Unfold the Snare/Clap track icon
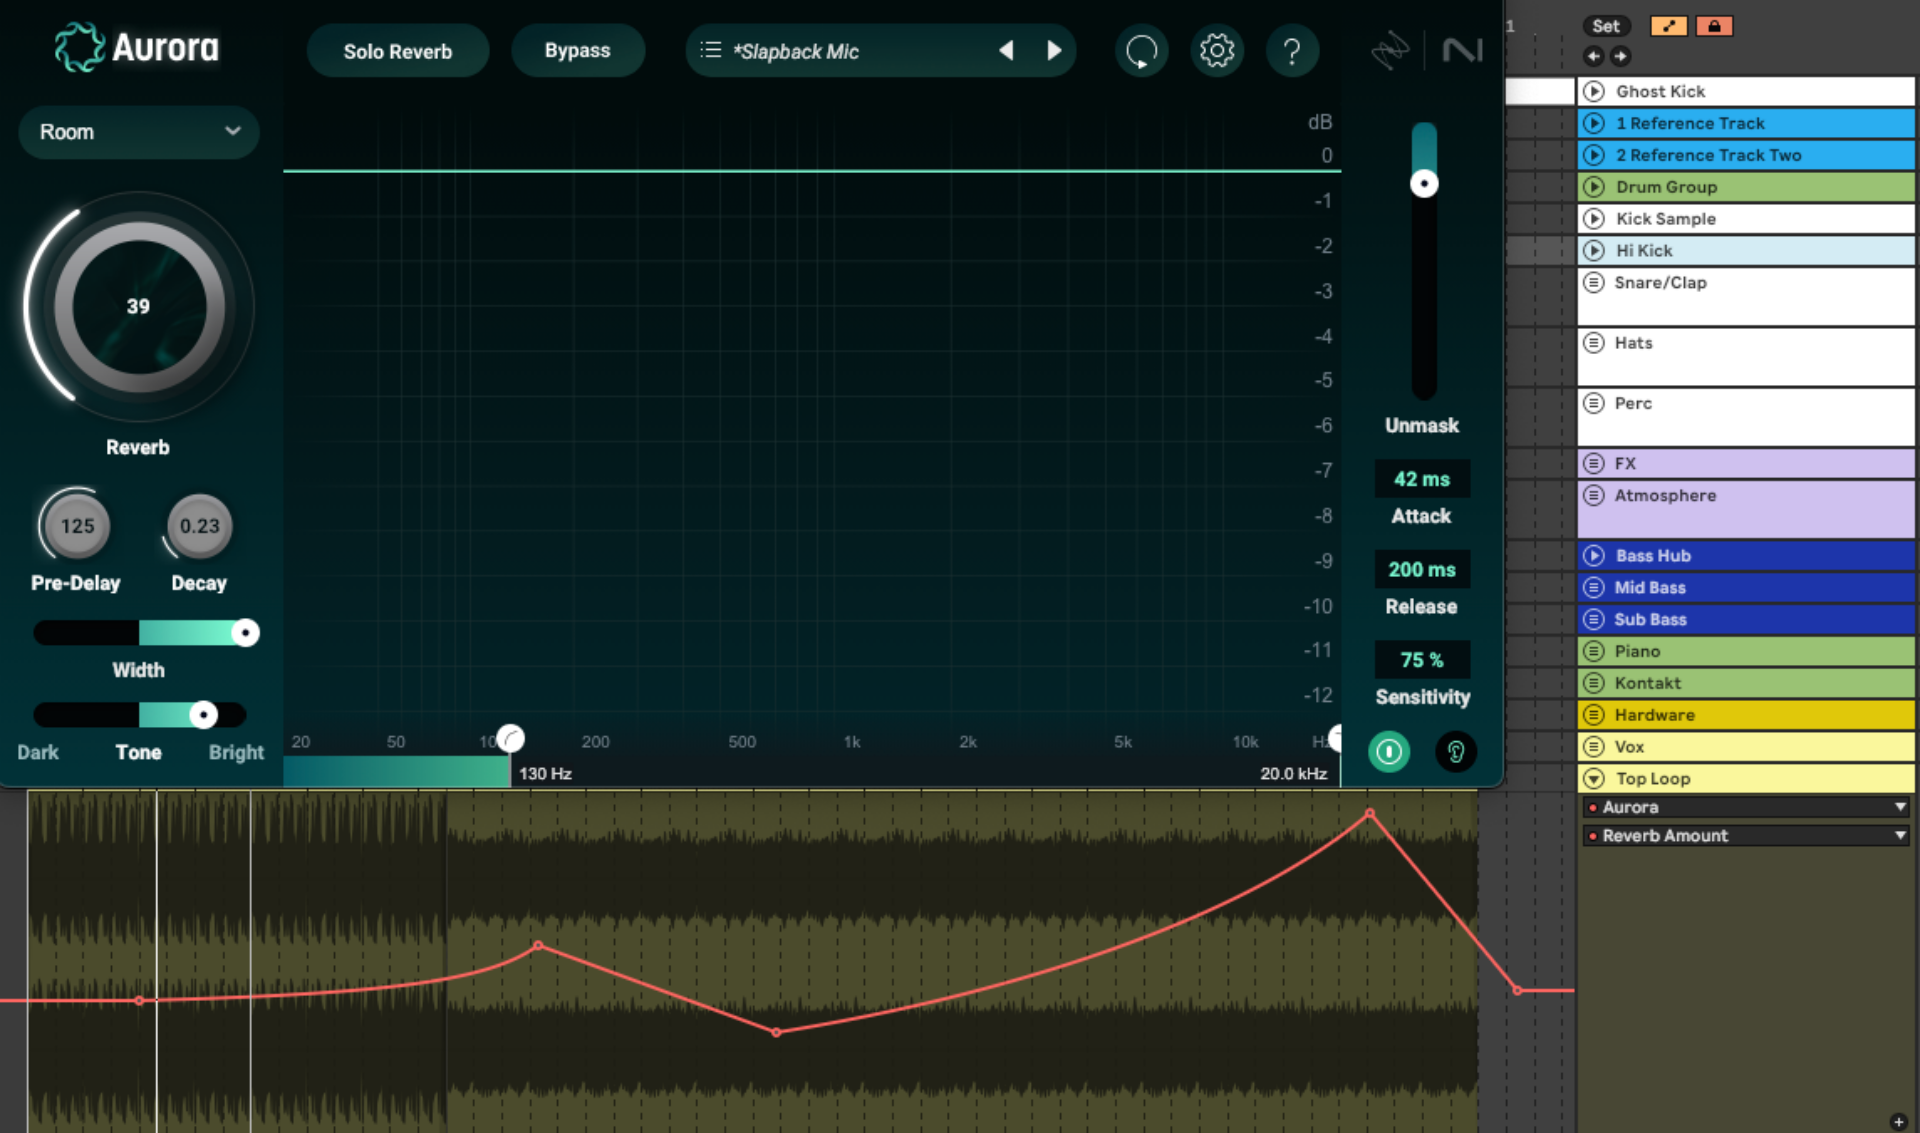 [1594, 282]
